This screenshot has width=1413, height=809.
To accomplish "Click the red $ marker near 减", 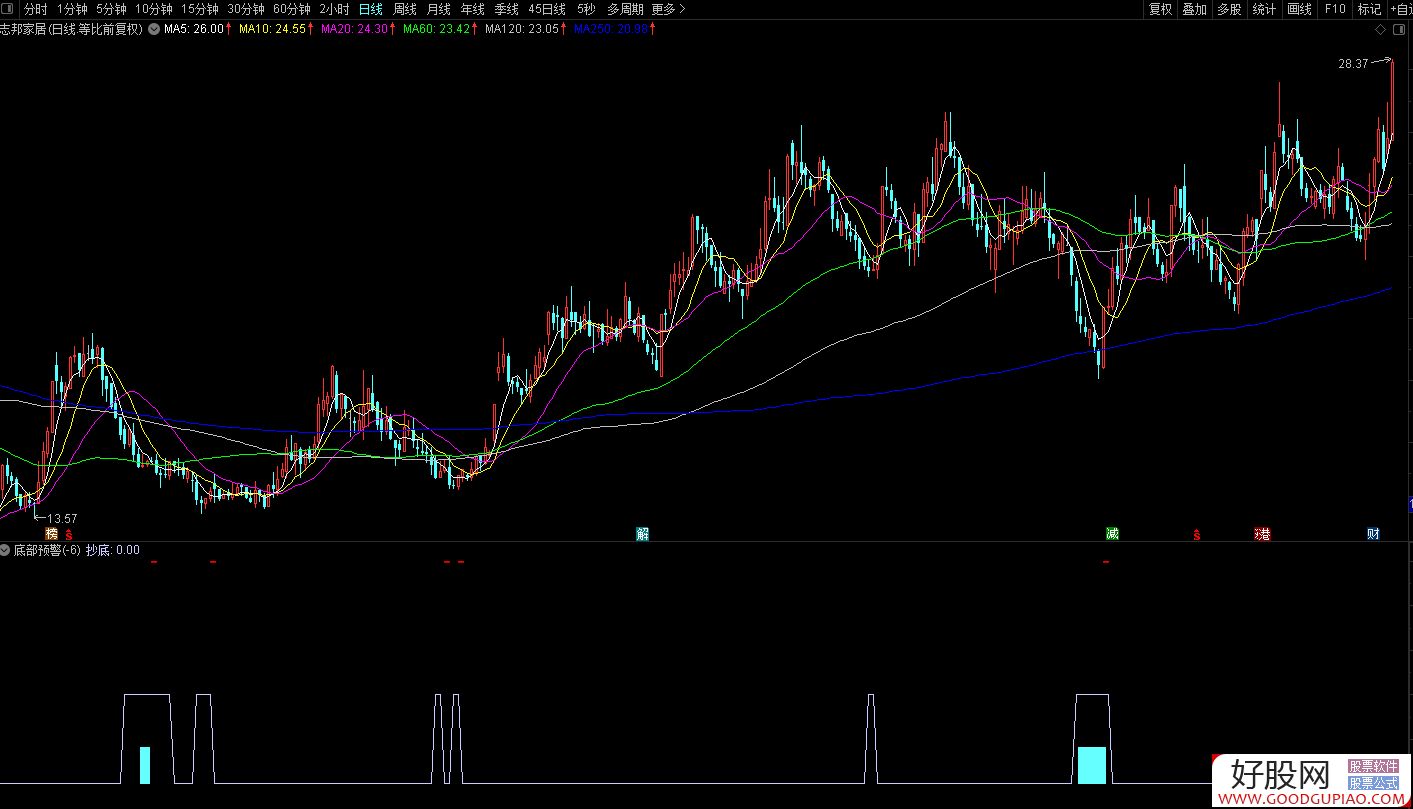I will coord(1196,535).
